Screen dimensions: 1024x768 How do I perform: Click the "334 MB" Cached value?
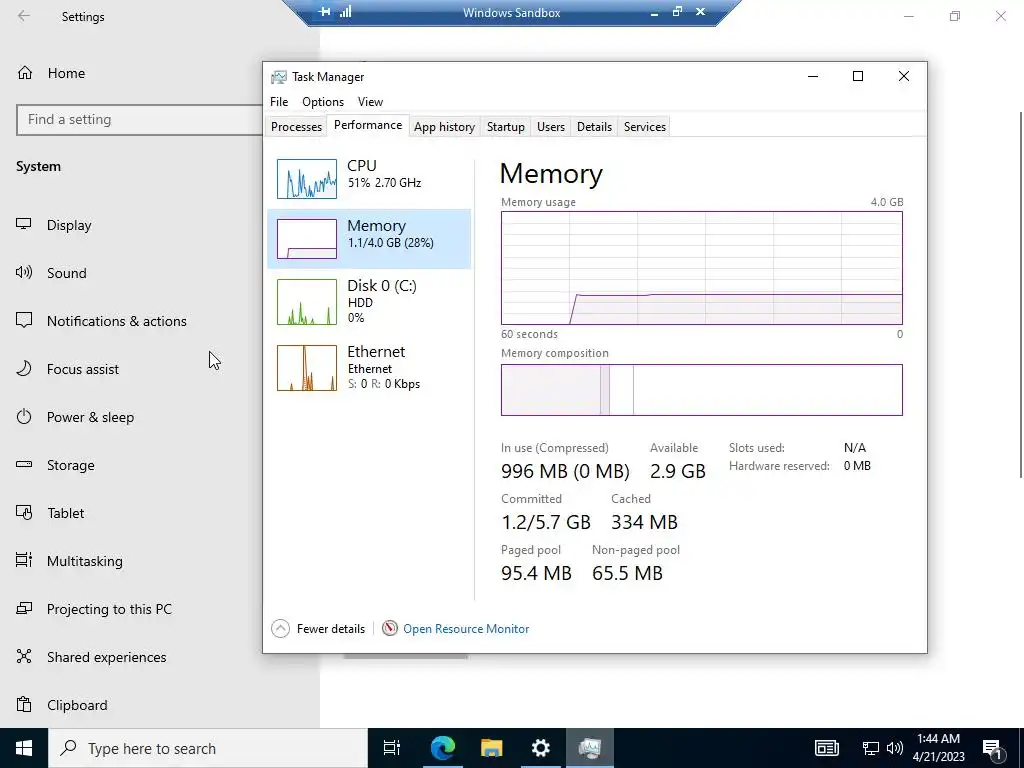point(644,522)
